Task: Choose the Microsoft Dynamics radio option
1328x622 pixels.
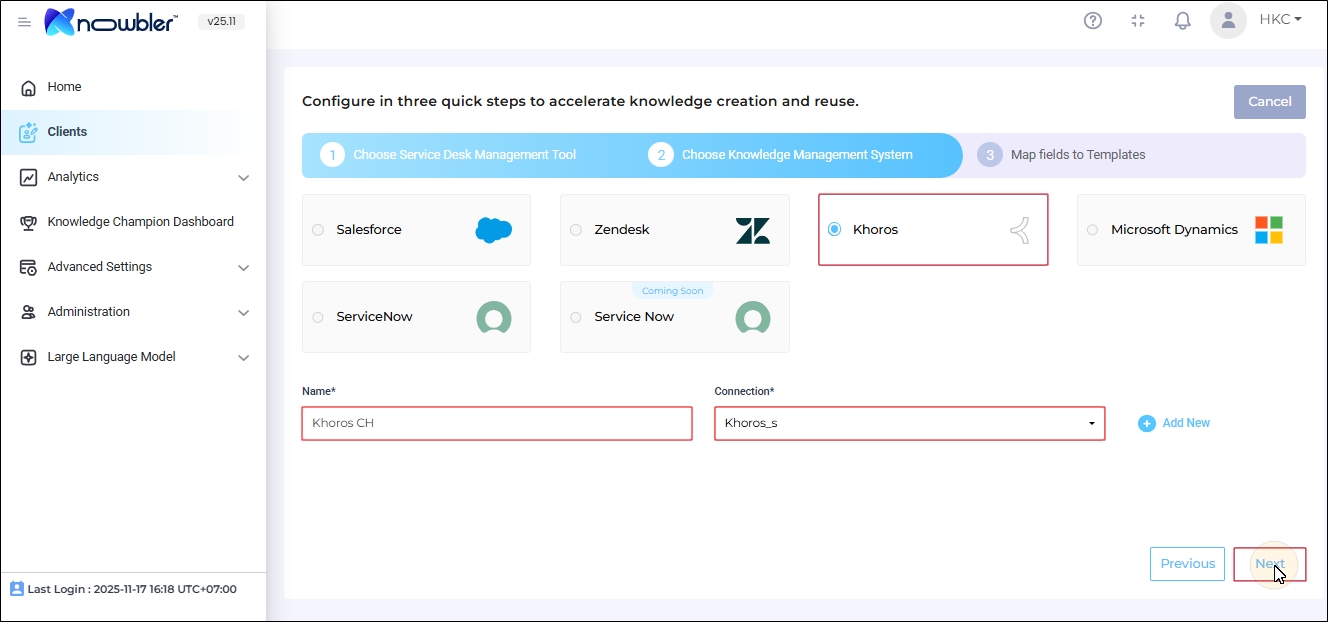Action: click(x=1093, y=230)
